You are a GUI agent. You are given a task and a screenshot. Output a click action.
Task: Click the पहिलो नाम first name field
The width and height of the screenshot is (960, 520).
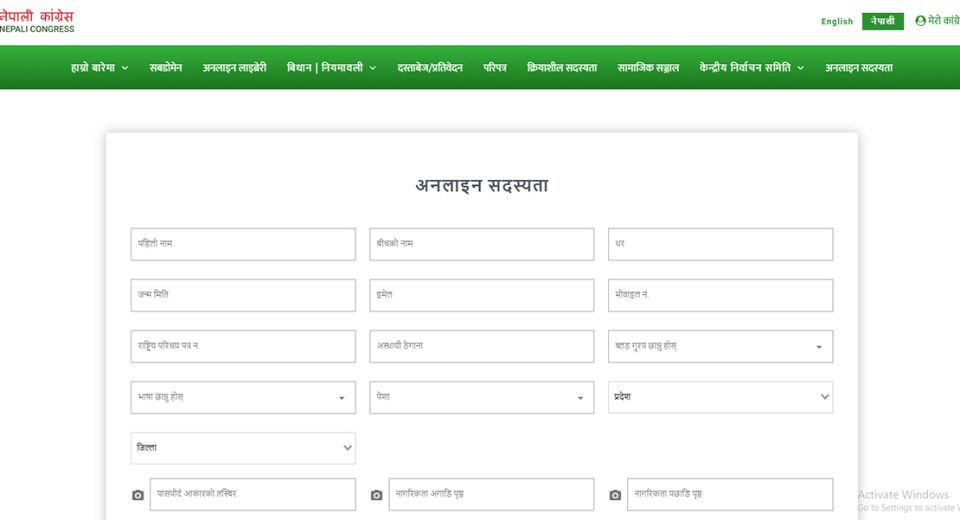coord(243,244)
